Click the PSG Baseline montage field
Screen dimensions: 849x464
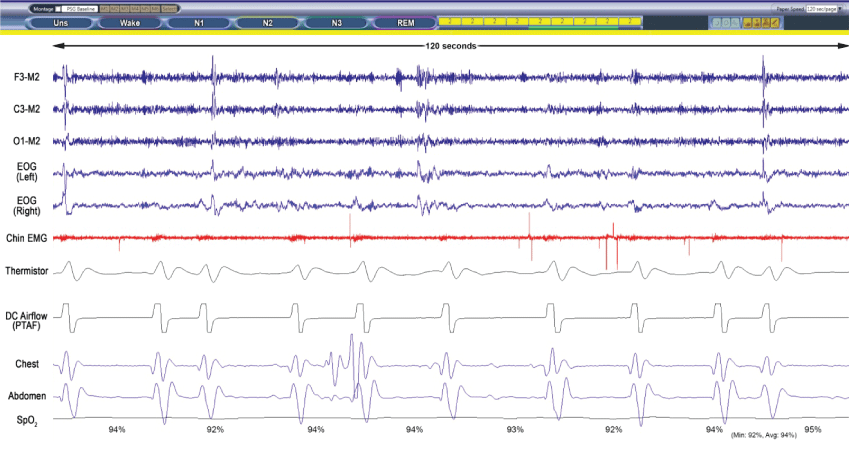click(80, 8)
